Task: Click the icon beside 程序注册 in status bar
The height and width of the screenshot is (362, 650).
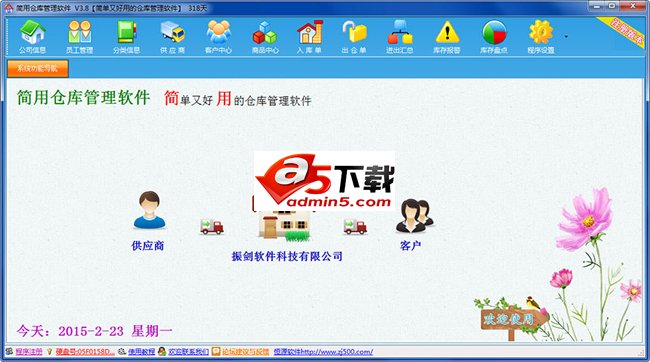Action: pyautogui.click(x=10, y=352)
